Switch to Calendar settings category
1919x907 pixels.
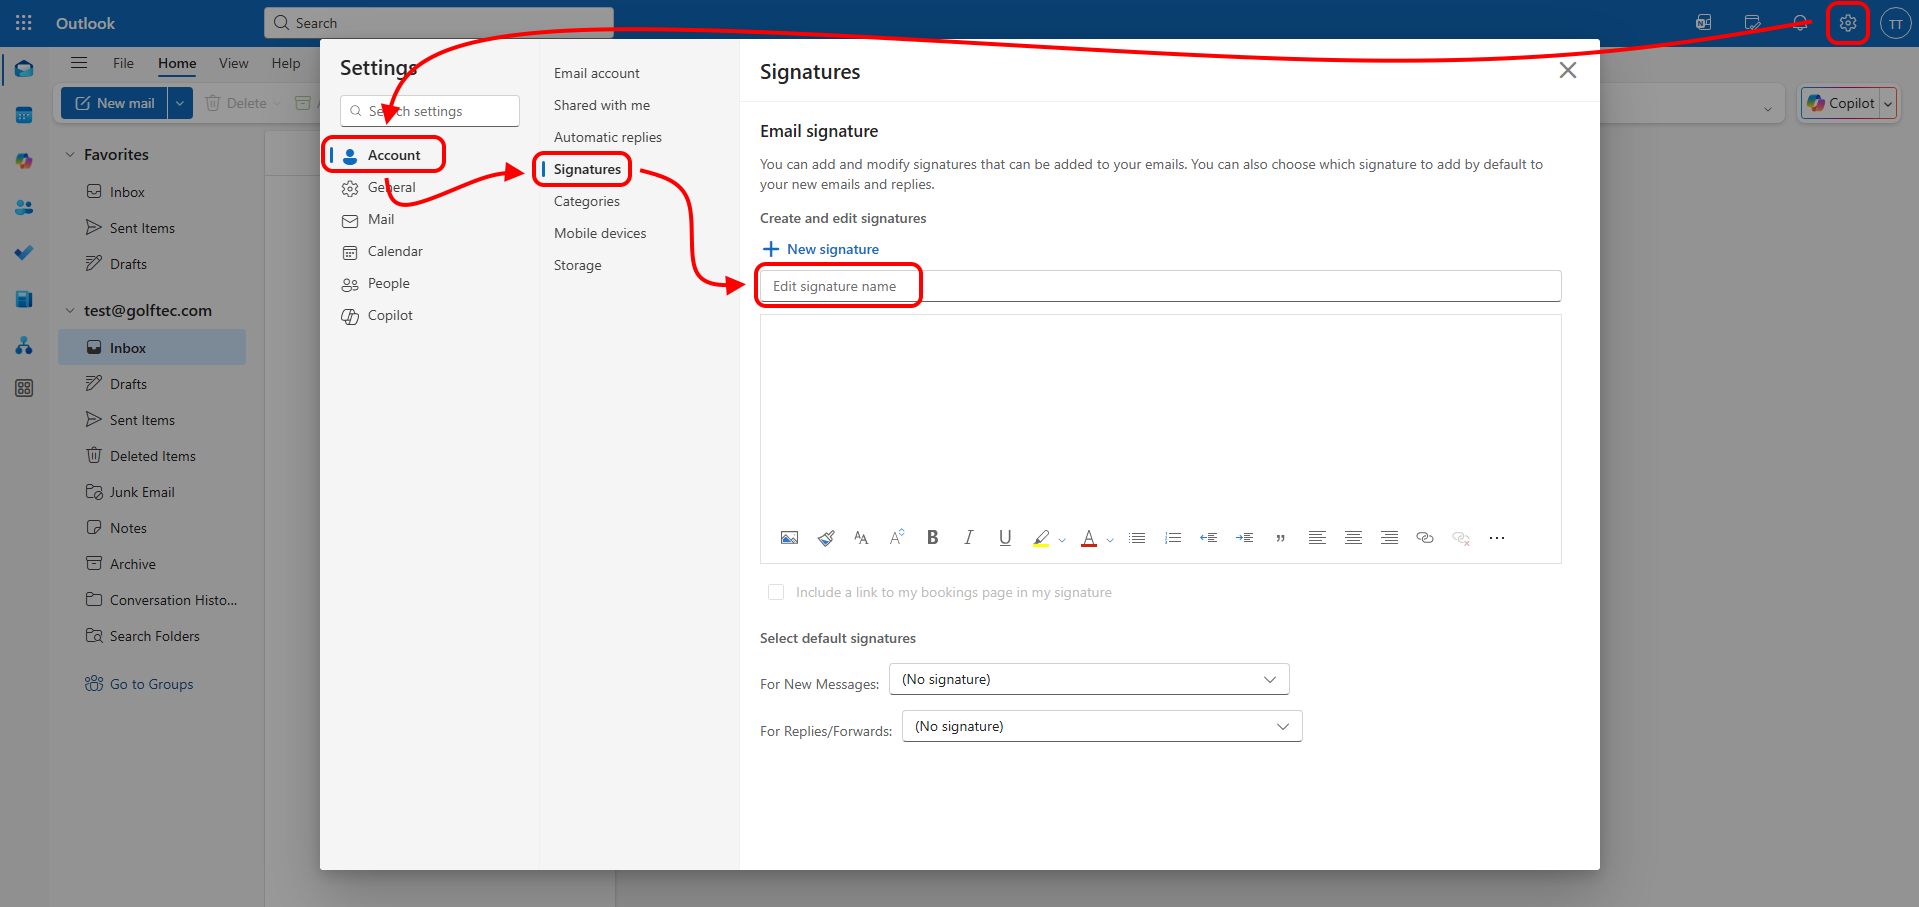(395, 251)
